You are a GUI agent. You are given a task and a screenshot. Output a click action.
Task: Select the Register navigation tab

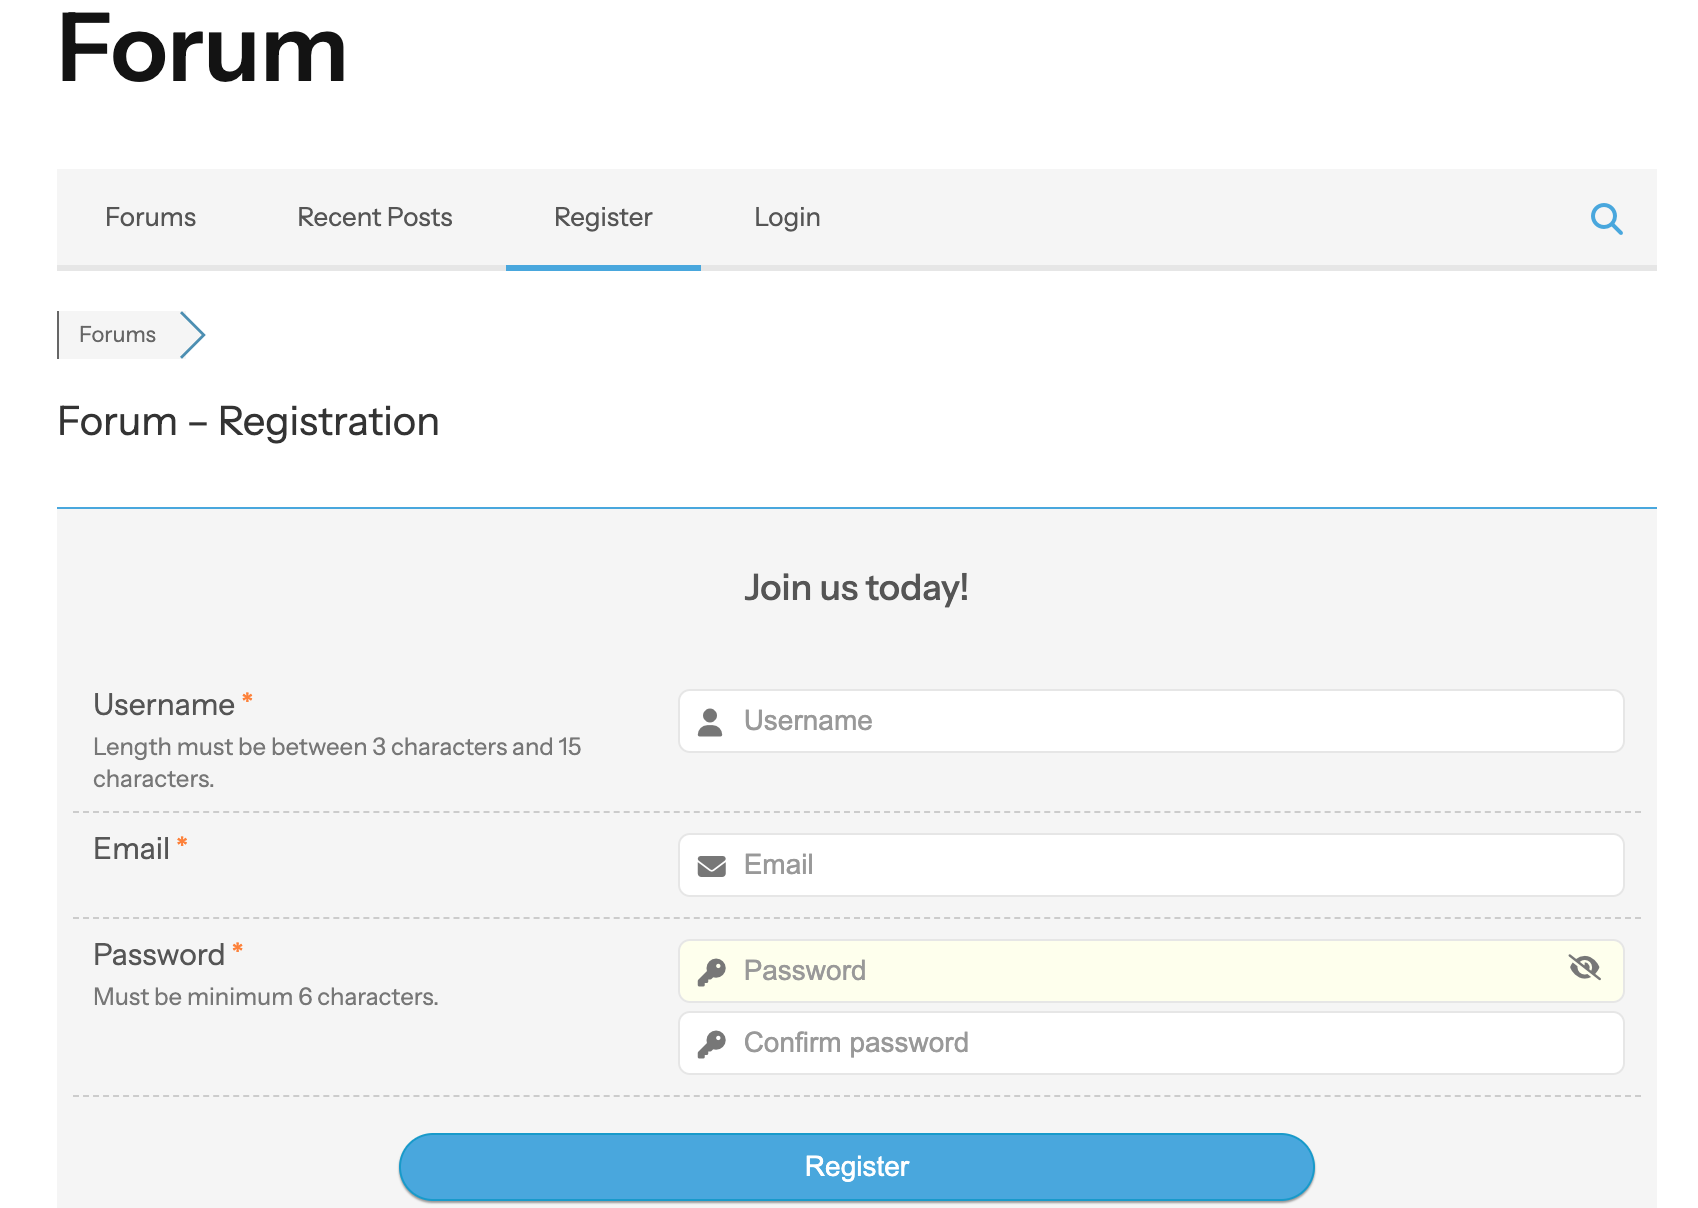[x=603, y=217]
